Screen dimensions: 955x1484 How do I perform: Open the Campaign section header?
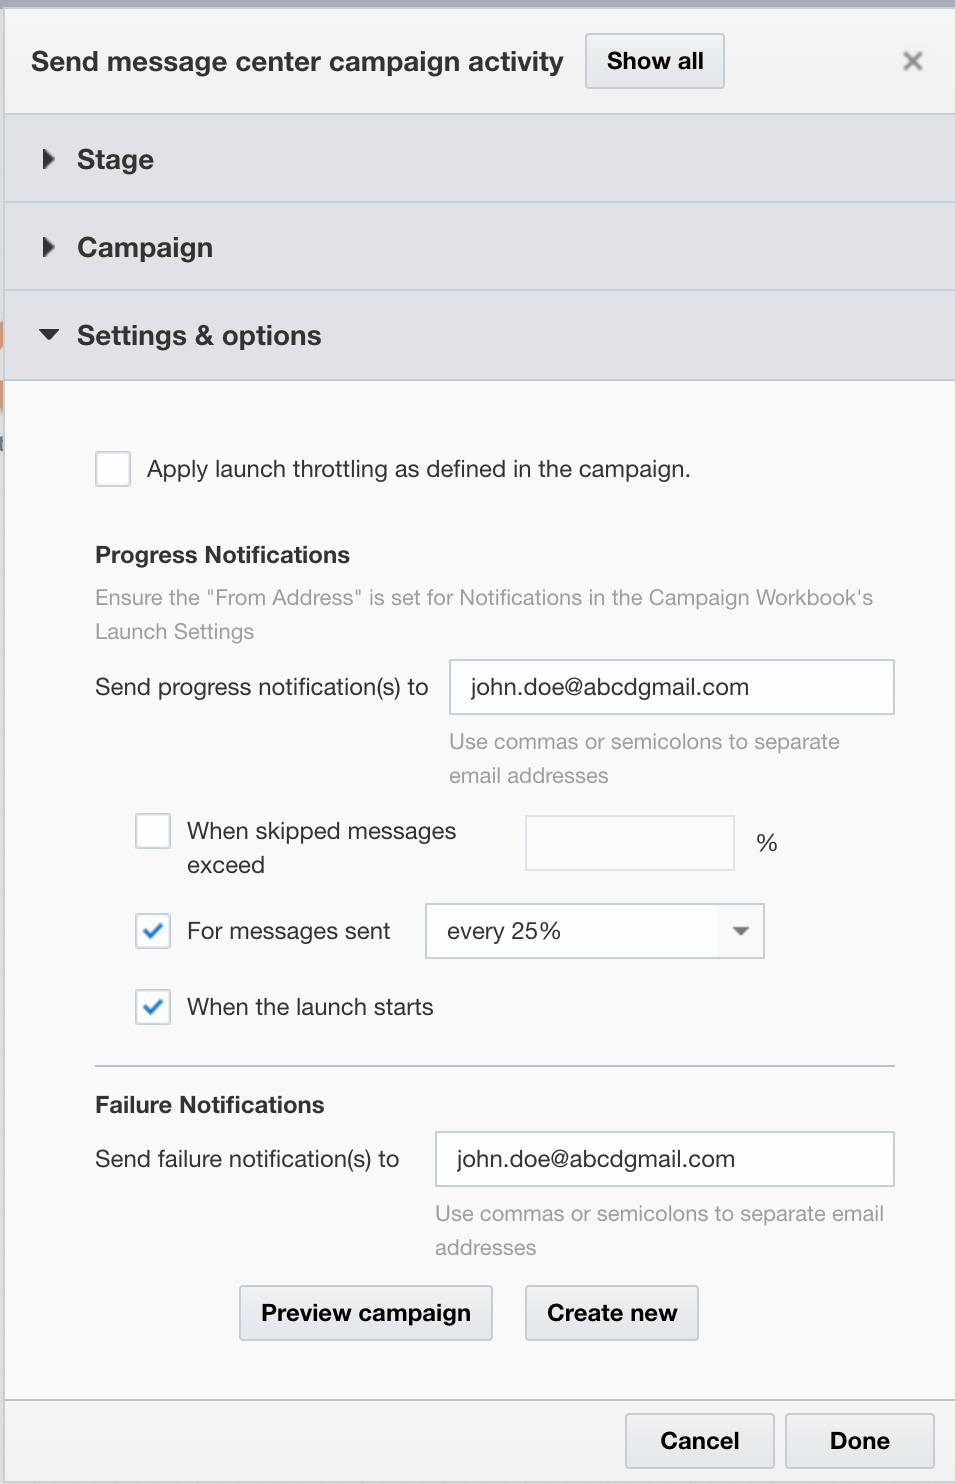pos(145,247)
